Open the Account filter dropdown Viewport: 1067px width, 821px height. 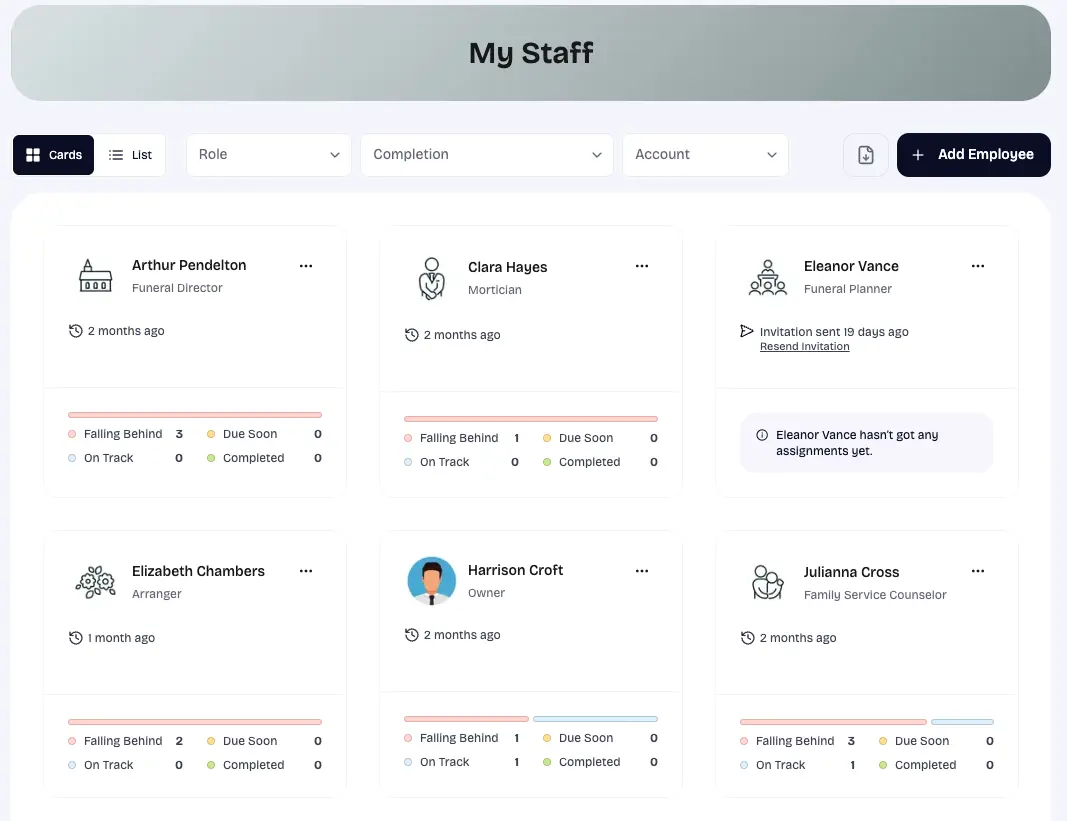[705, 155]
